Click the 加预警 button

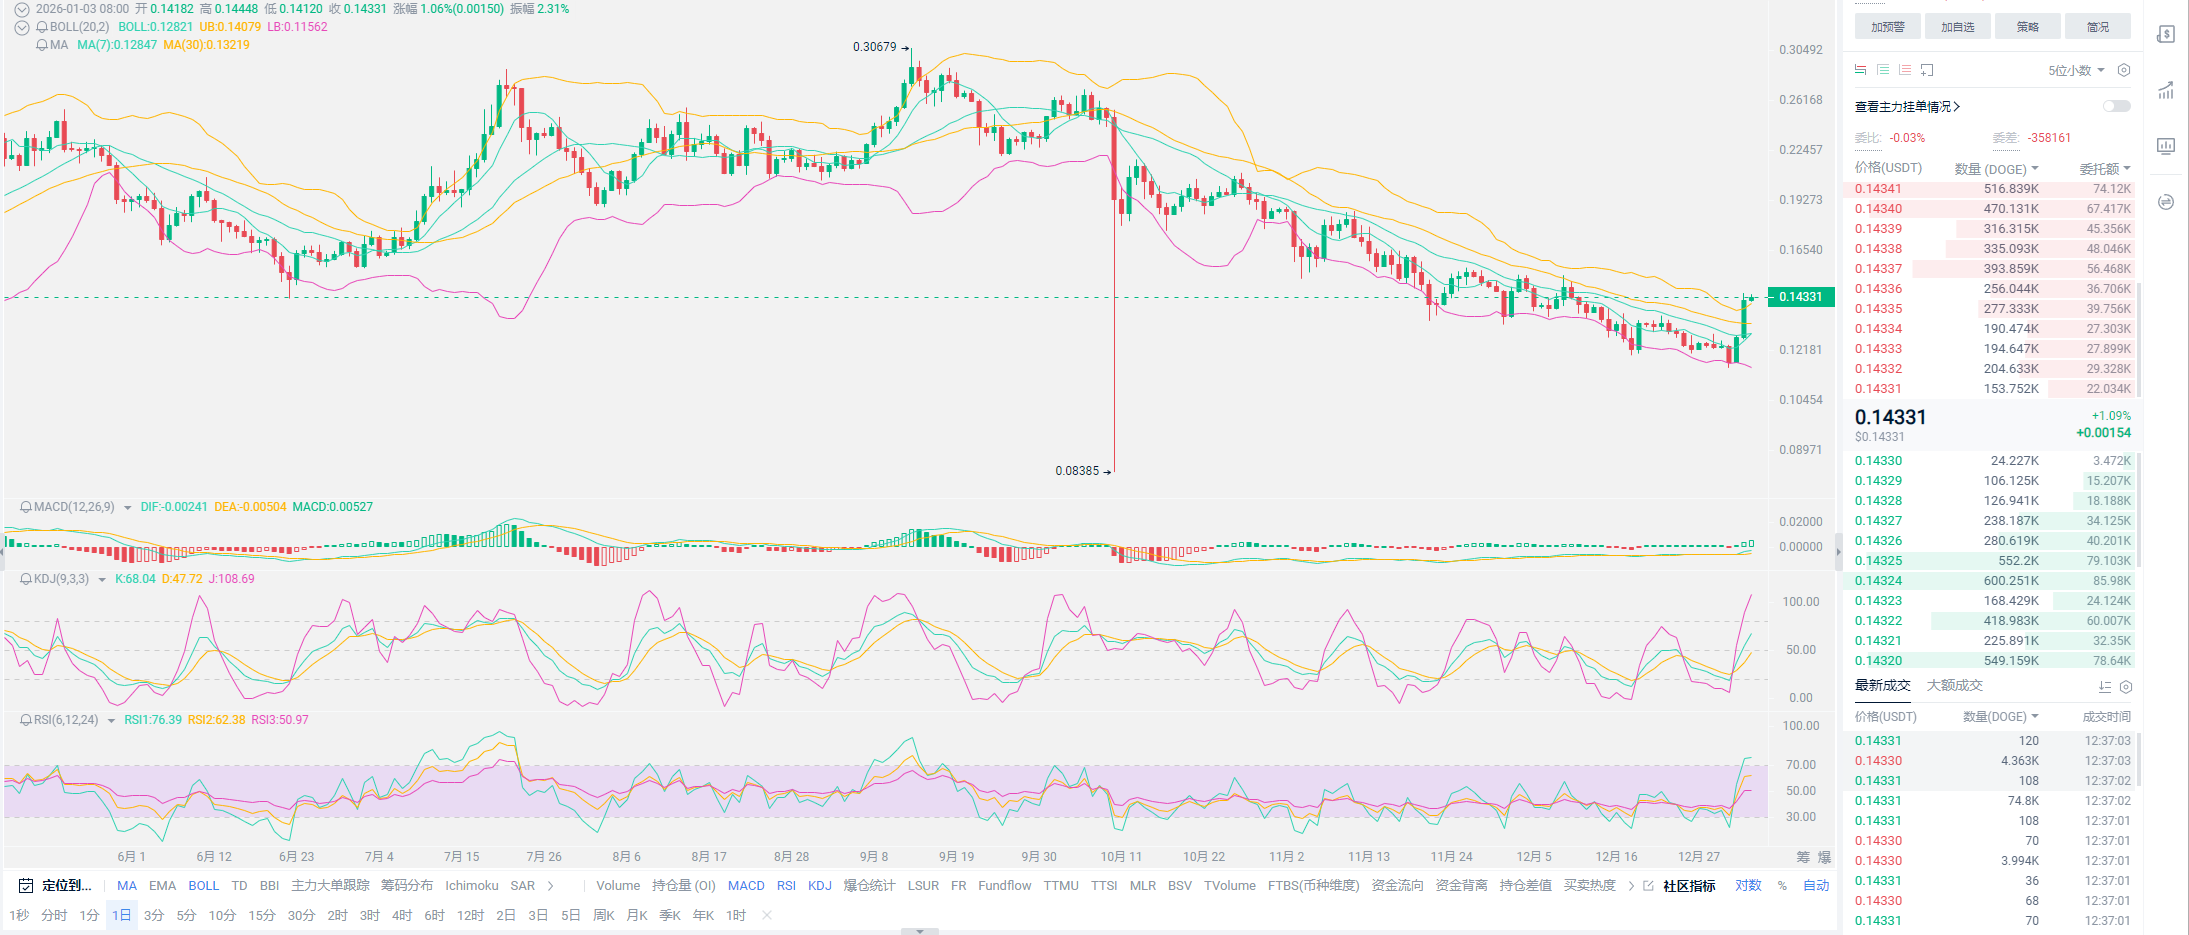[x=1887, y=27]
